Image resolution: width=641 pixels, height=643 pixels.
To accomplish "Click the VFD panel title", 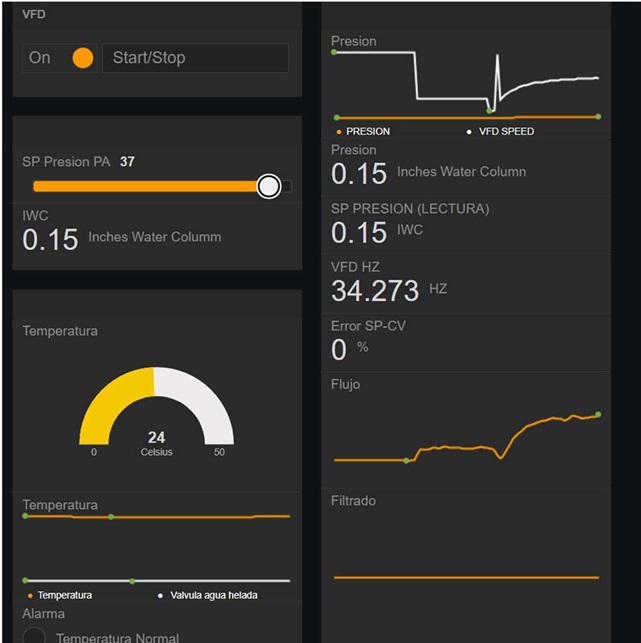I will point(34,15).
